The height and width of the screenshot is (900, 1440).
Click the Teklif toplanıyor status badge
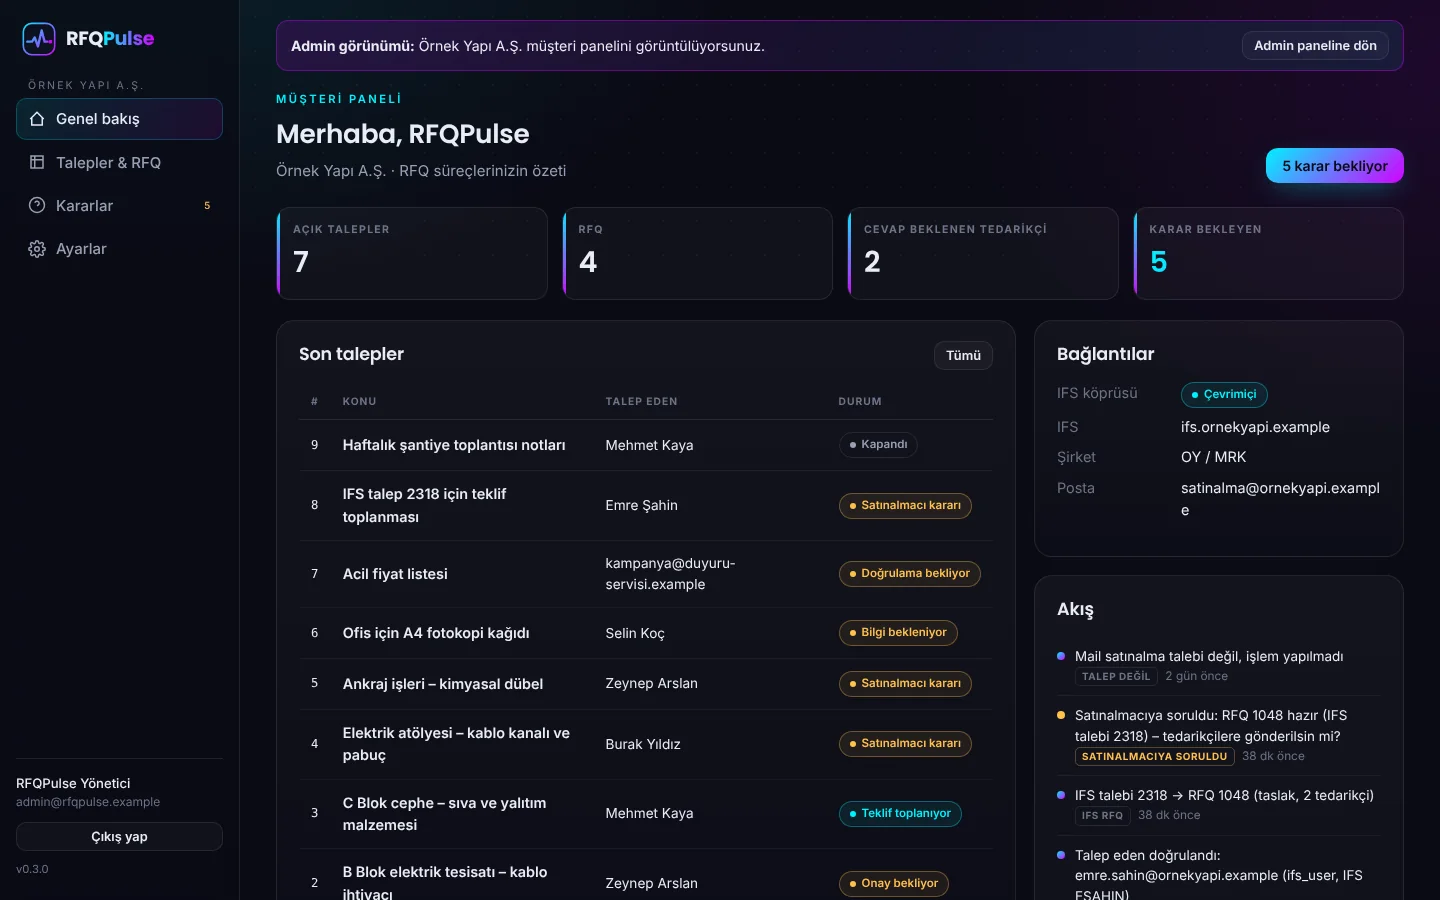[x=900, y=814]
